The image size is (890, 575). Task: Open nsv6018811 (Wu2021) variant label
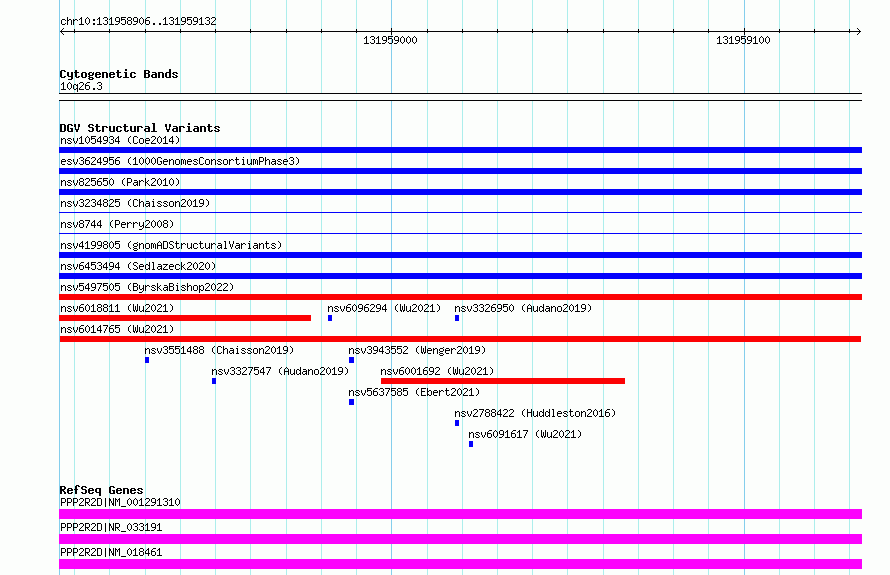click(x=117, y=308)
